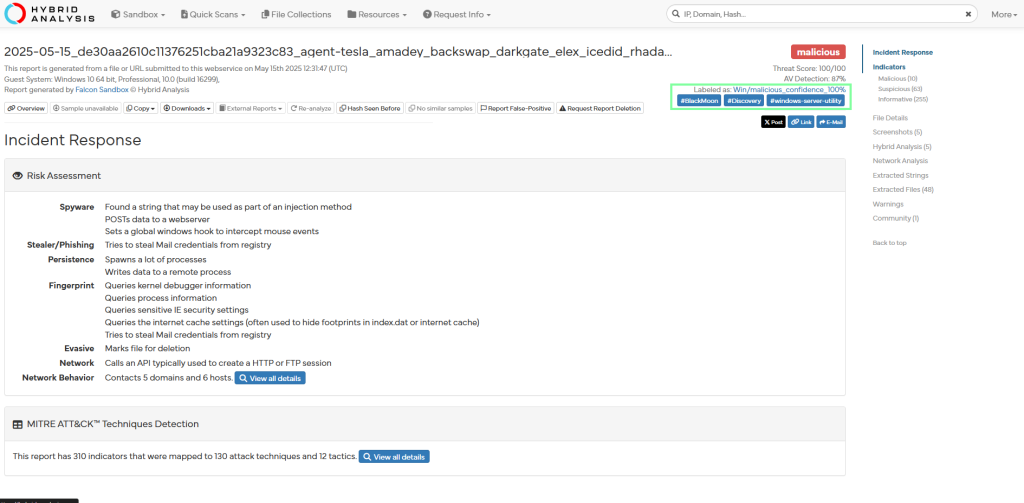The width and height of the screenshot is (1024, 503).
Task: Open the Sandbox dropdown menu
Action: click(138, 15)
